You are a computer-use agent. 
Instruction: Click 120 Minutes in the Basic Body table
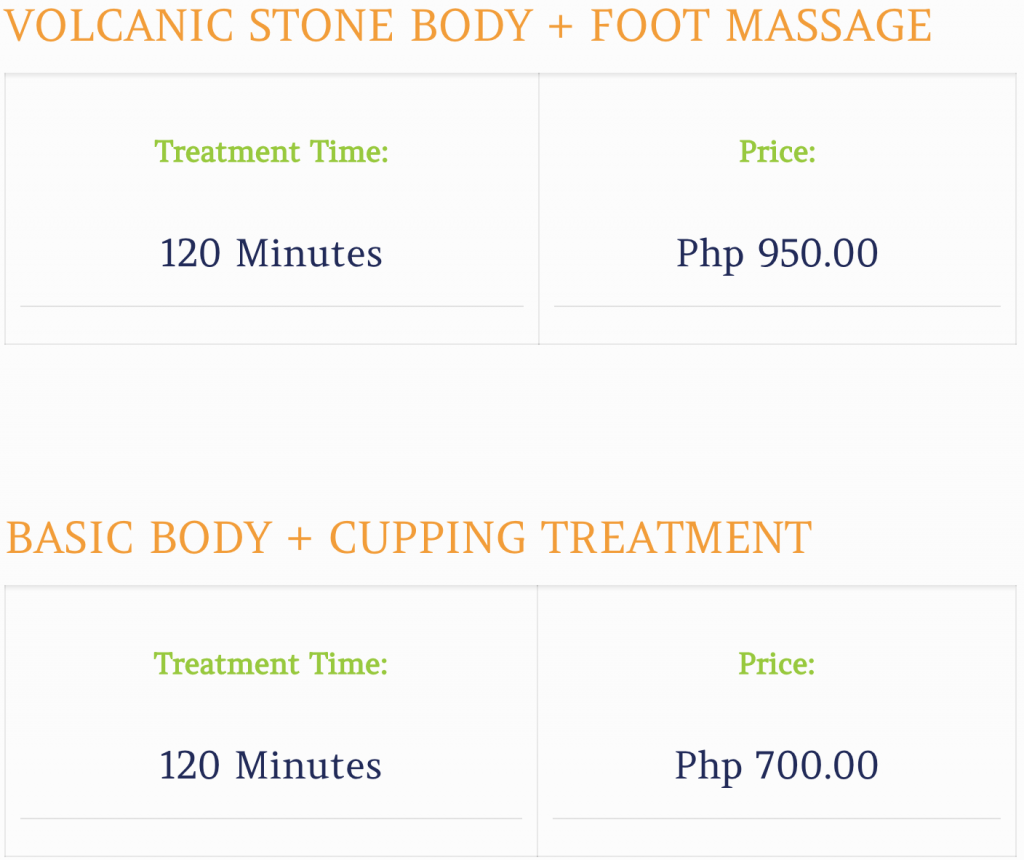click(x=270, y=766)
